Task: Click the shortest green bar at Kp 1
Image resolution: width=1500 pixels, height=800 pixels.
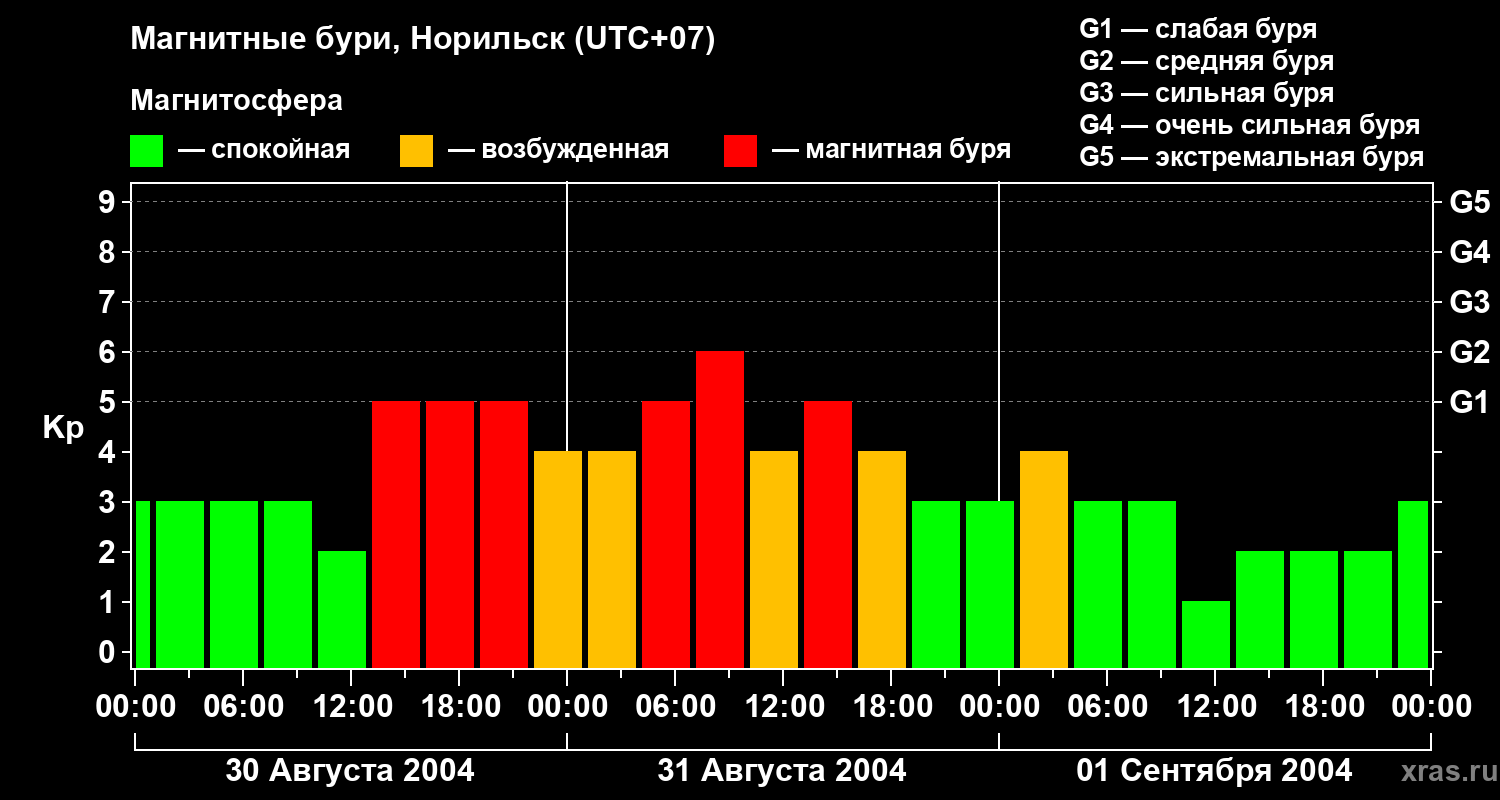Action: coord(1206,635)
